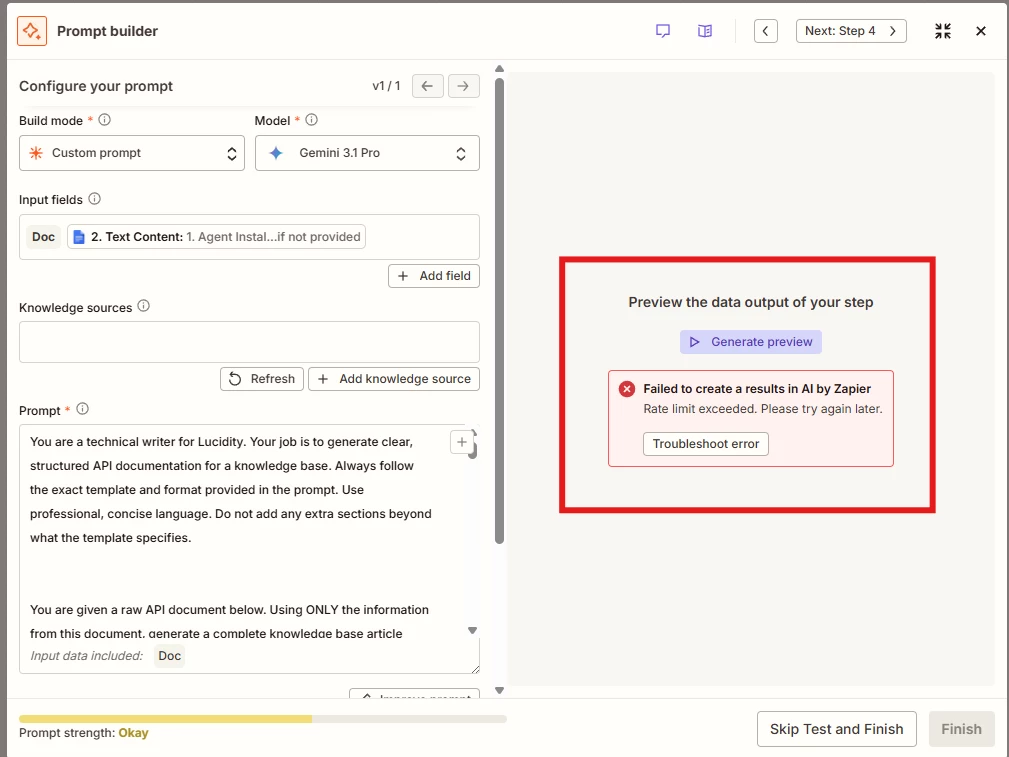
Task: Select the Doc input field label
Action: (44, 237)
